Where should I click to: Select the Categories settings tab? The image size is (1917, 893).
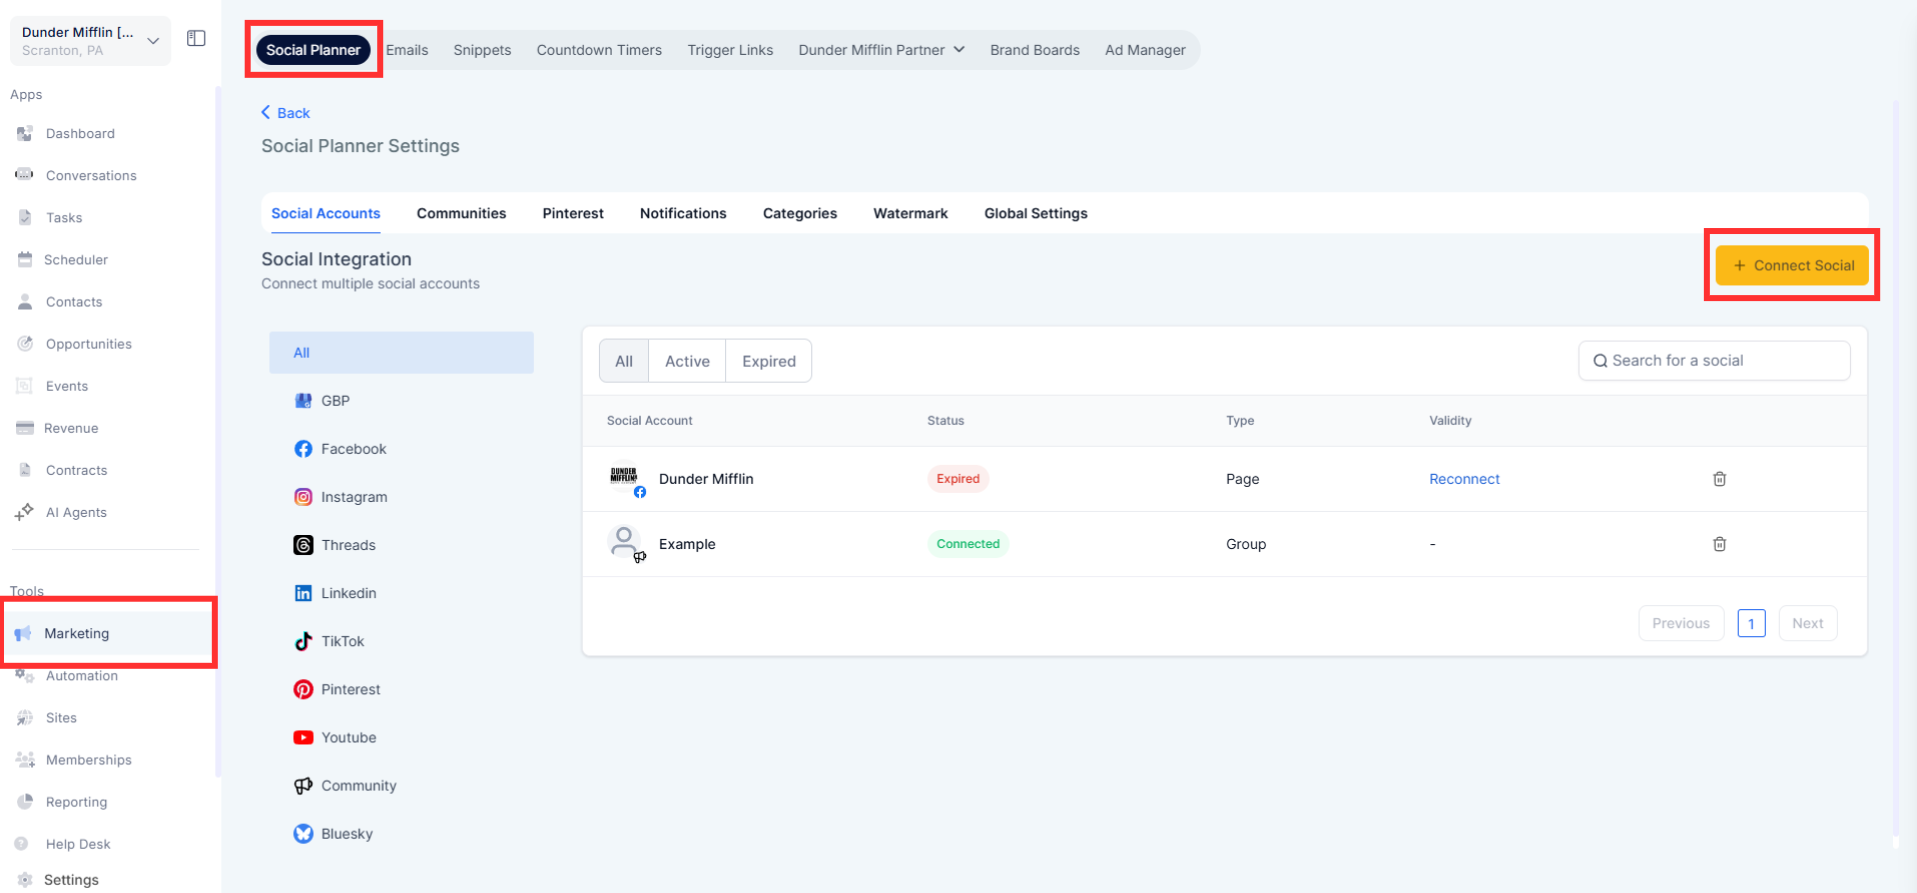click(x=800, y=213)
